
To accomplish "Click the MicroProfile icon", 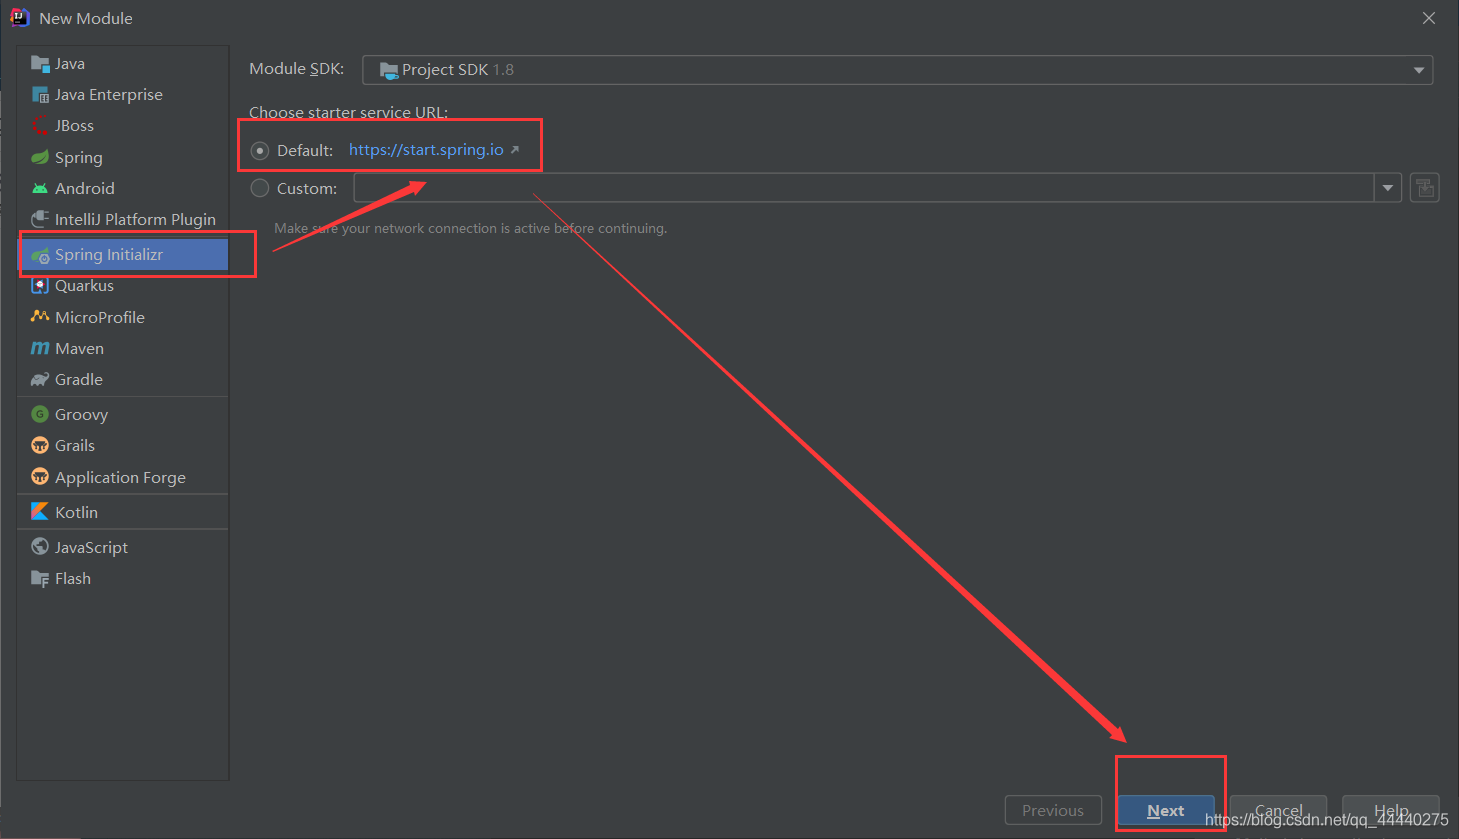I will [40, 317].
